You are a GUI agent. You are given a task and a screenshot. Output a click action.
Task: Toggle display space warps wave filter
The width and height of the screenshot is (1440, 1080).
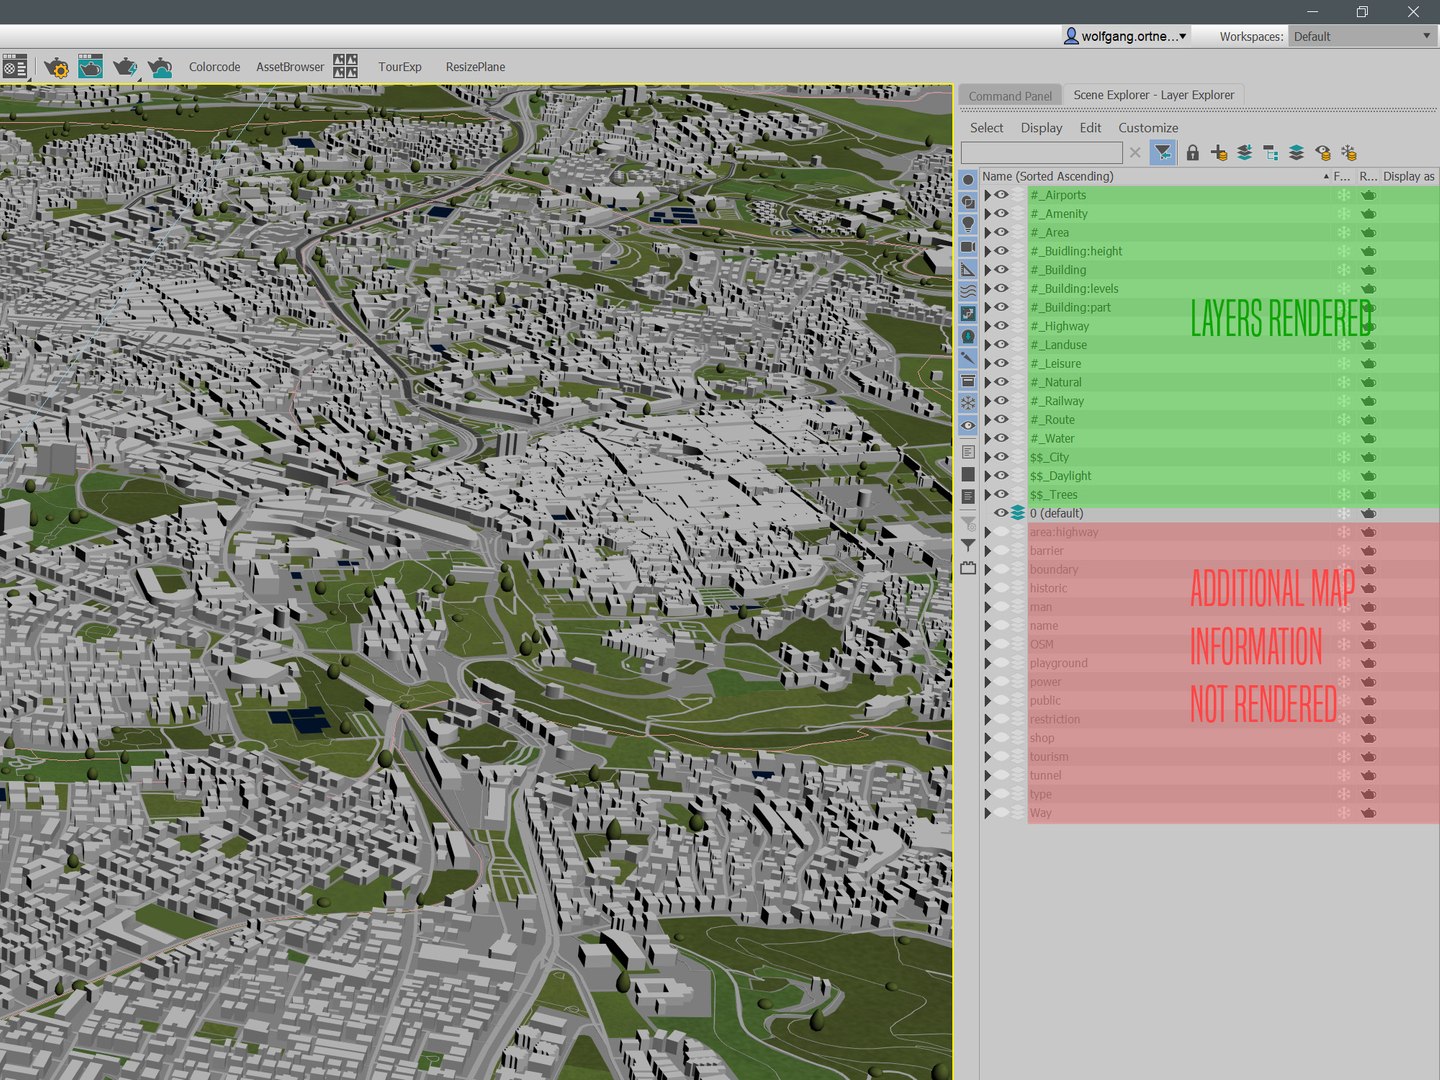968,291
